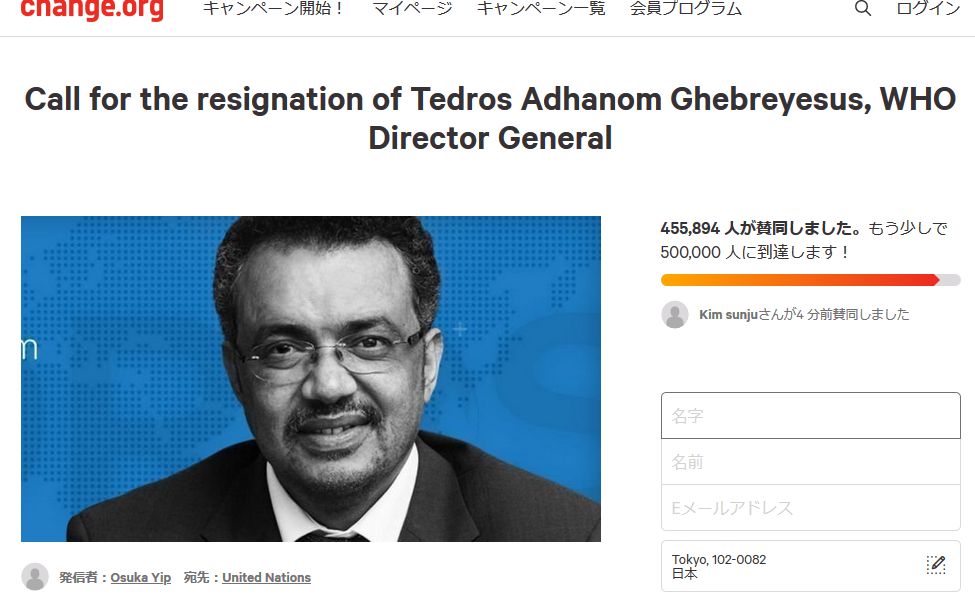The image size is (975, 596).
Task: Open キャンペーン一覧 in the navigation
Action: click(x=540, y=9)
